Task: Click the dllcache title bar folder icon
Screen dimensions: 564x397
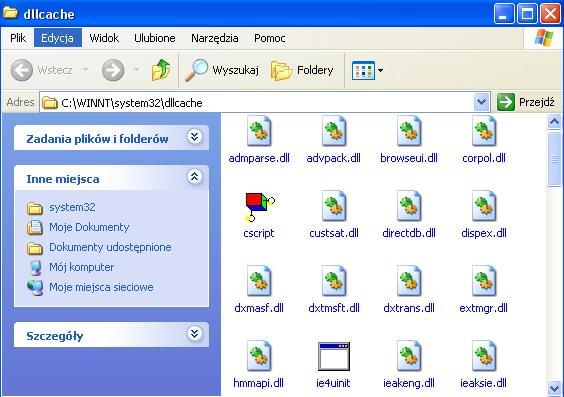Action: (10, 13)
